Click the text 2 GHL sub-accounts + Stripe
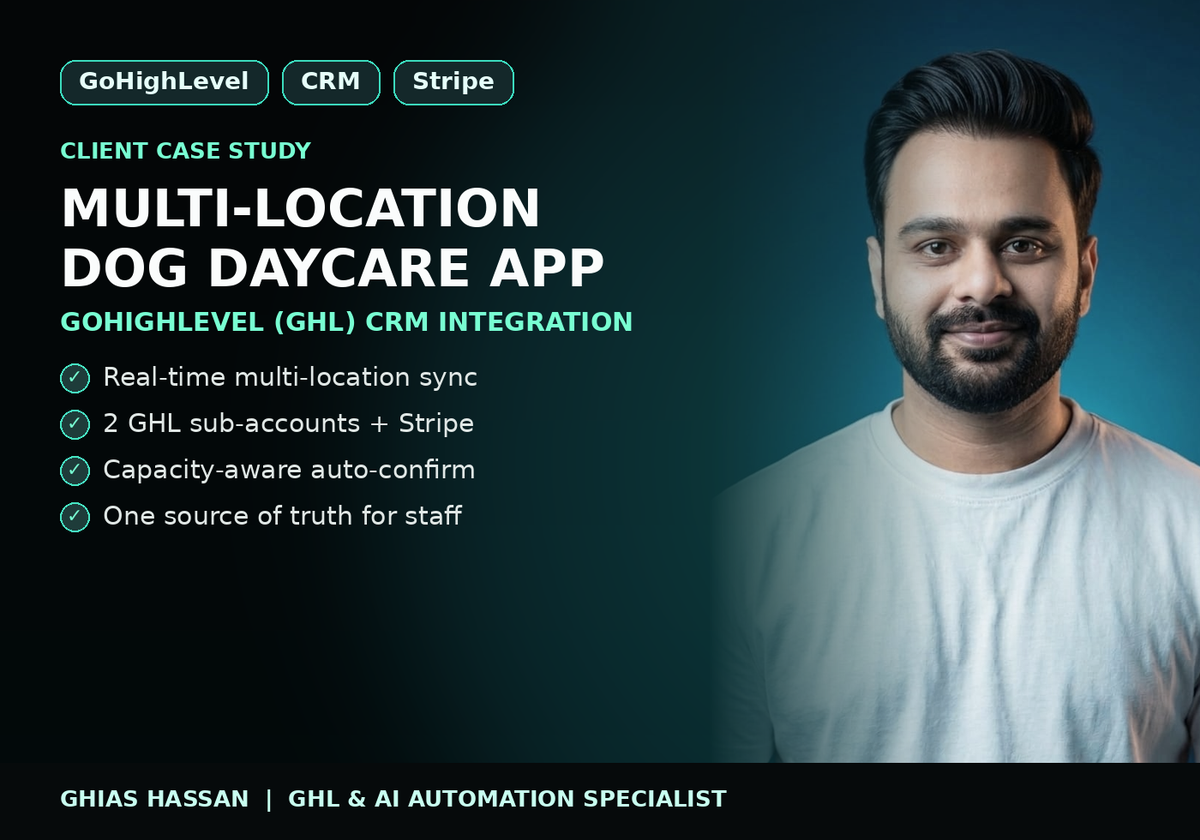The width and height of the screenshot is (1200, 840). point(288,424)
